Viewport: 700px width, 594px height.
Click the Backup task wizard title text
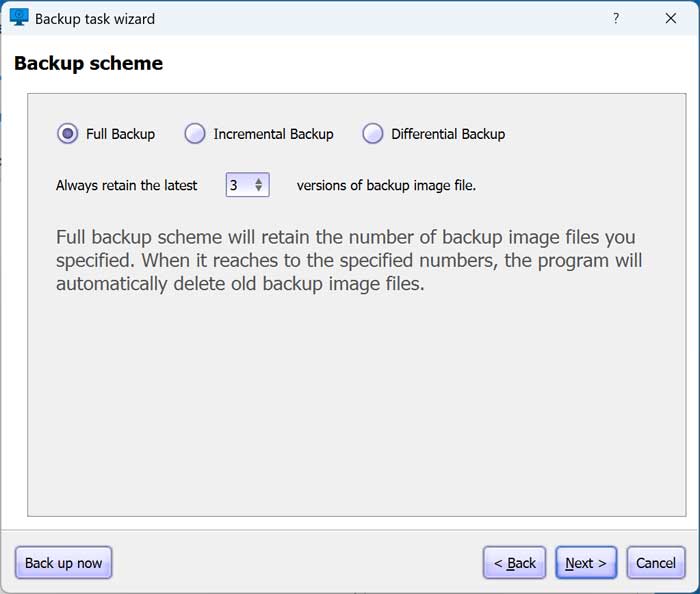(95, 19)
